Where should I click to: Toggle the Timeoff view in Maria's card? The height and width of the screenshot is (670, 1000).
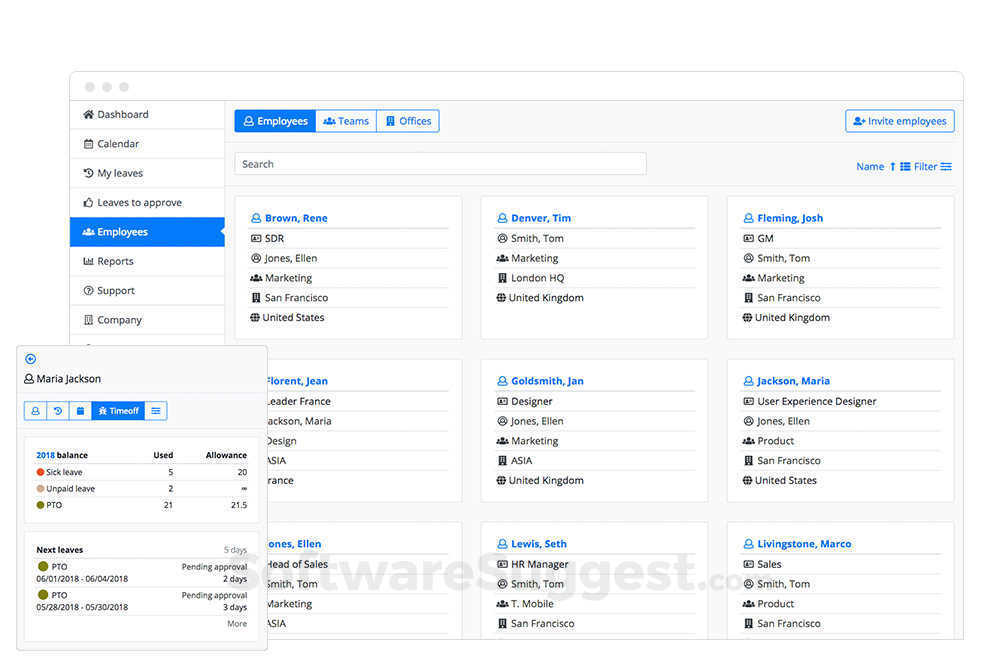click(119, 410)
